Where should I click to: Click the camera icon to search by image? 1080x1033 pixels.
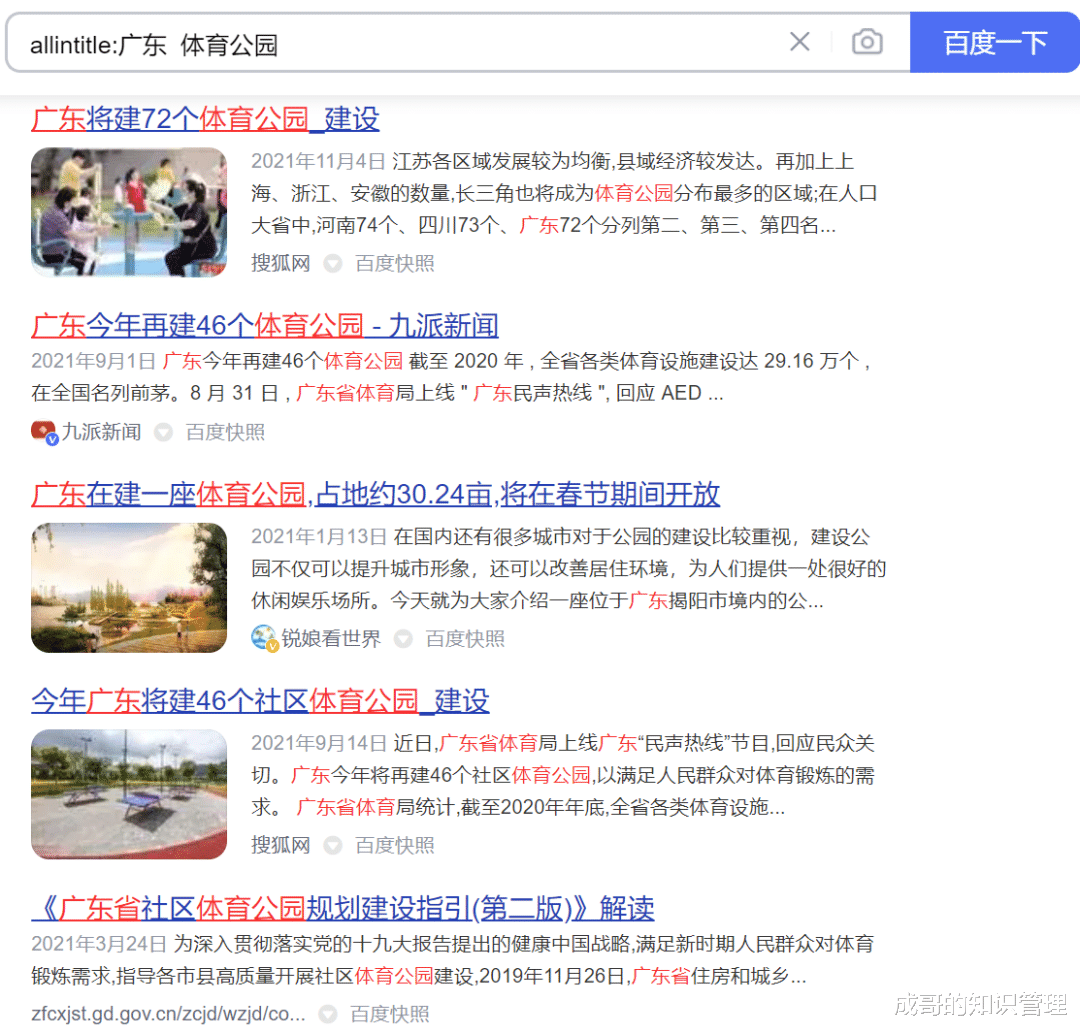(866, 42)
